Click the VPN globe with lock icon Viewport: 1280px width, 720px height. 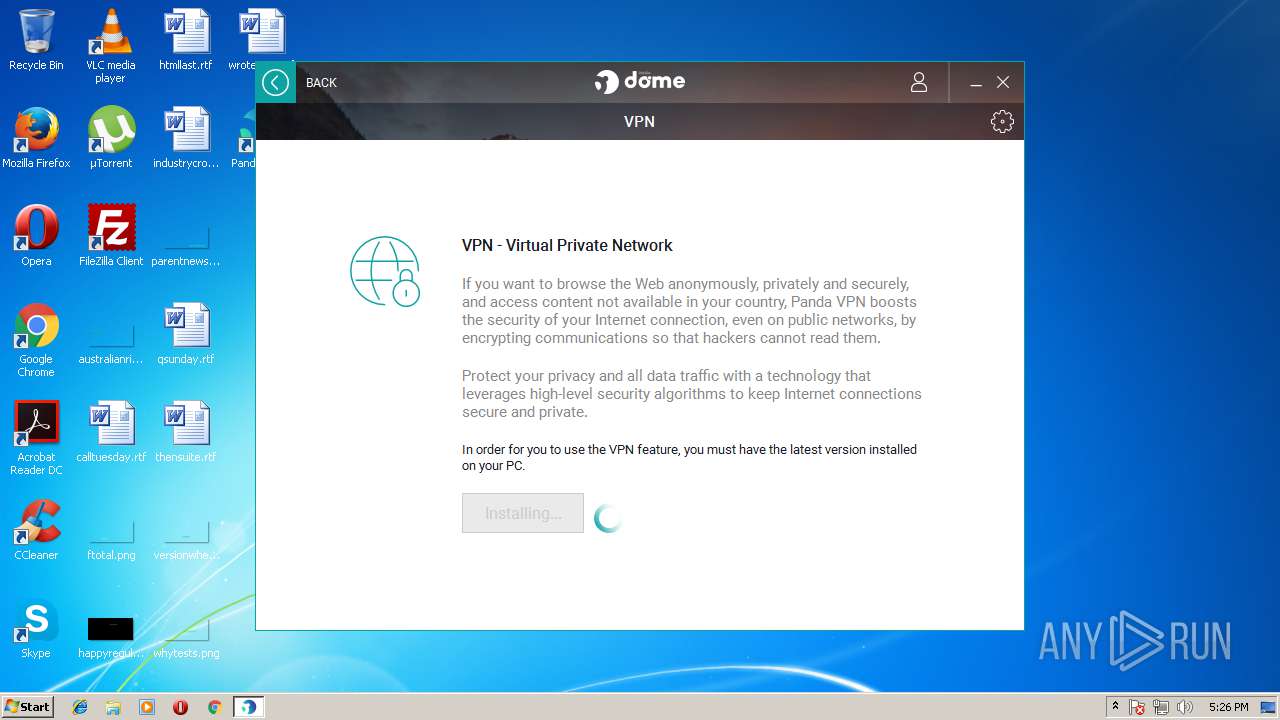tap(385, 271)
